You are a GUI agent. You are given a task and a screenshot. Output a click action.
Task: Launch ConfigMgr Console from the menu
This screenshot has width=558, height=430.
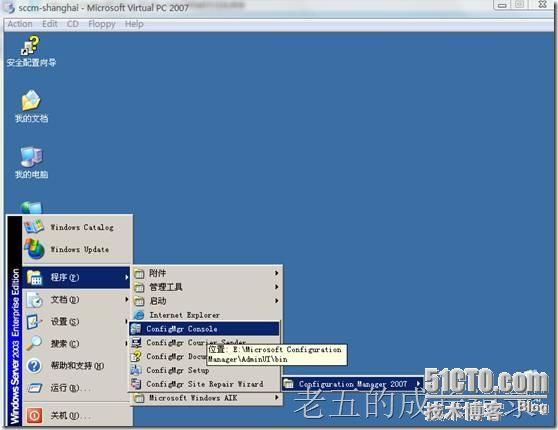click(205, 329)
